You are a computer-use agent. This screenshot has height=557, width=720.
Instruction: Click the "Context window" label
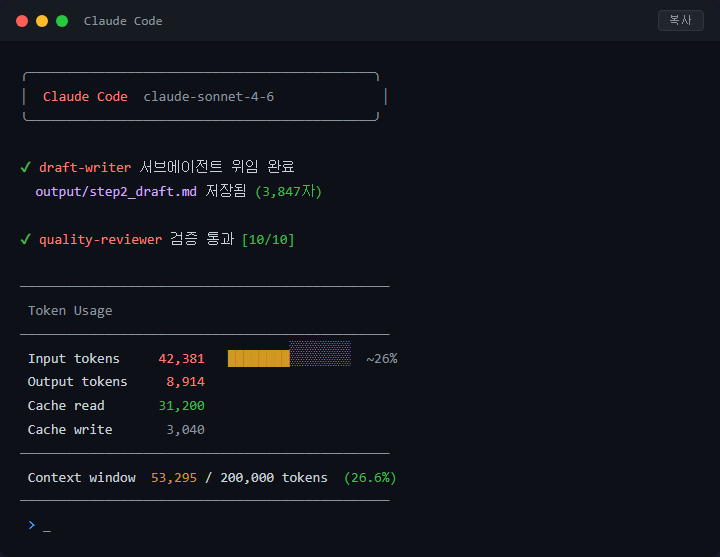click(x=82, y=478)
